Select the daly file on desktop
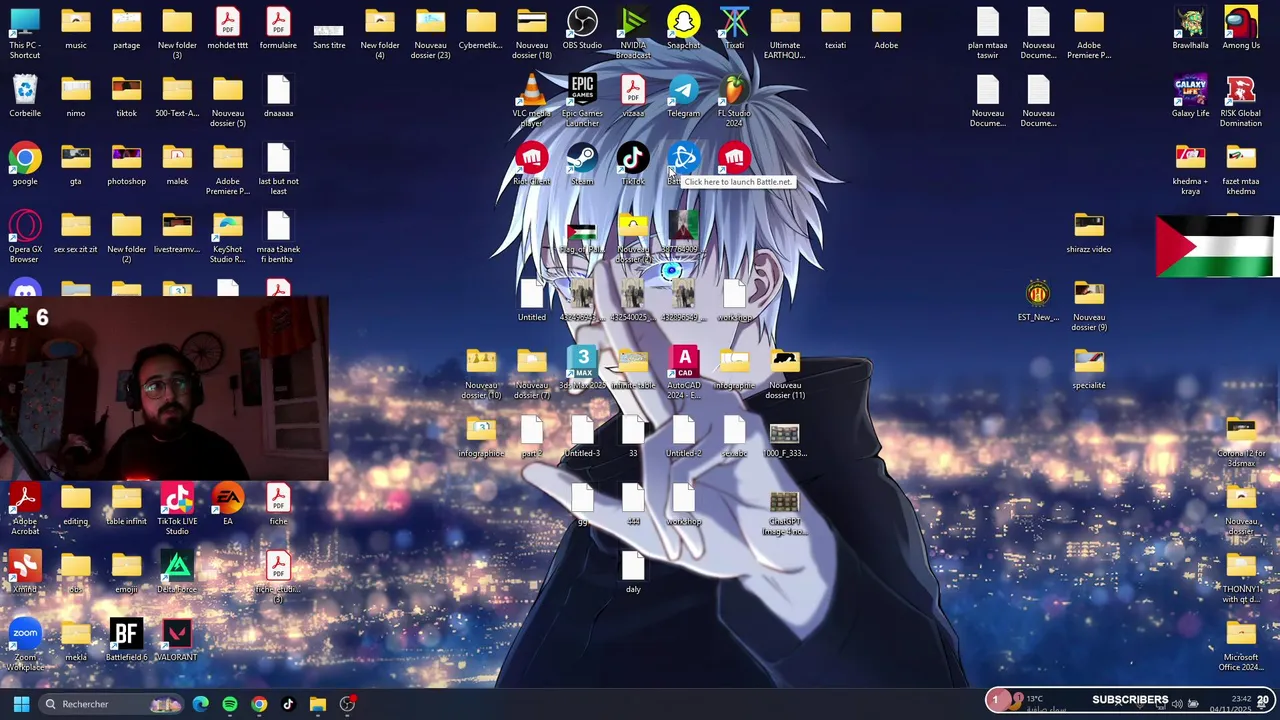 633,572
